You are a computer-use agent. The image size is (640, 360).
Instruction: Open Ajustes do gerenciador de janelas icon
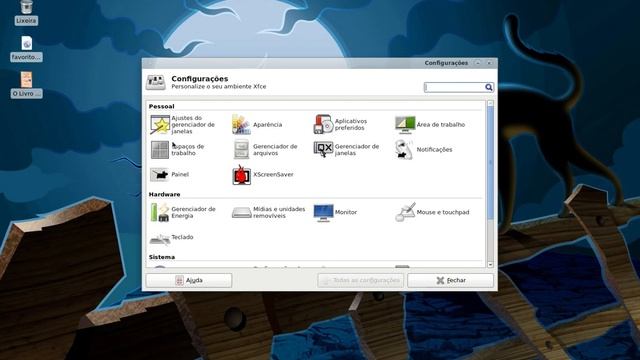[x=160, y=124]
